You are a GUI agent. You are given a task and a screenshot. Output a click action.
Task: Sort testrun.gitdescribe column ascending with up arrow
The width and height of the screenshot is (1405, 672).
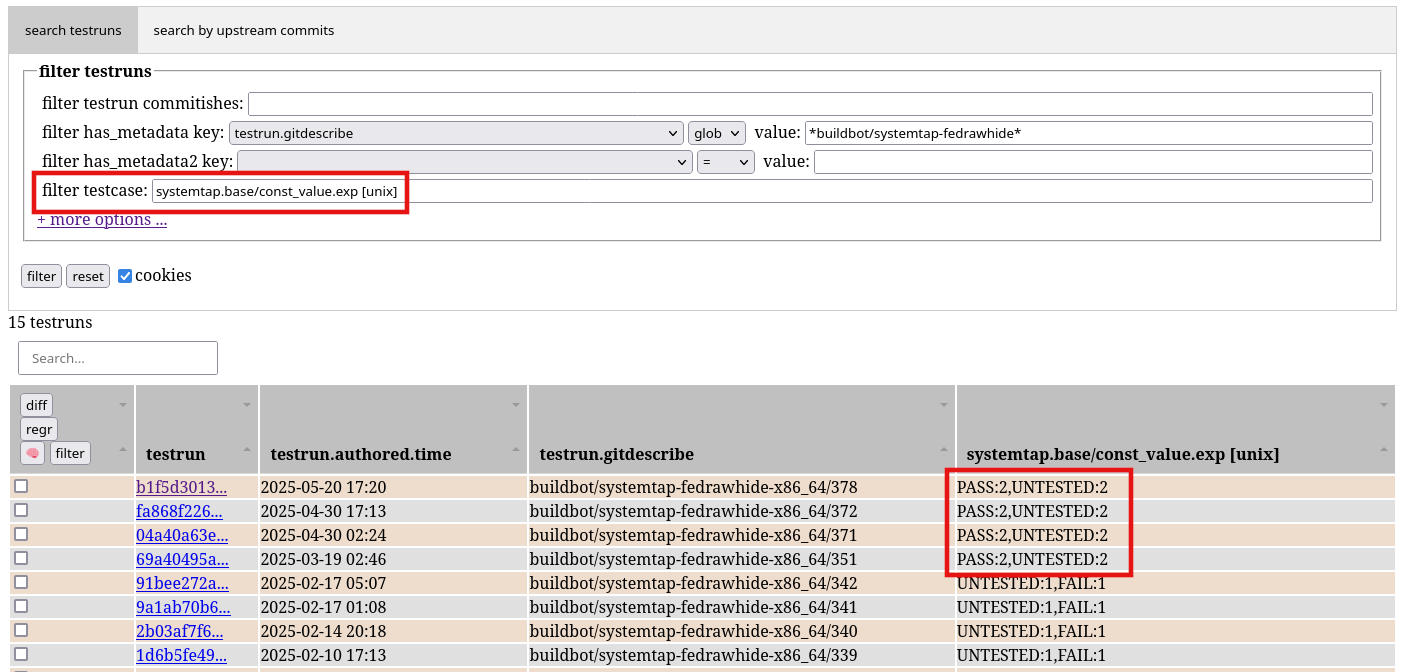(x=944, y=451)
